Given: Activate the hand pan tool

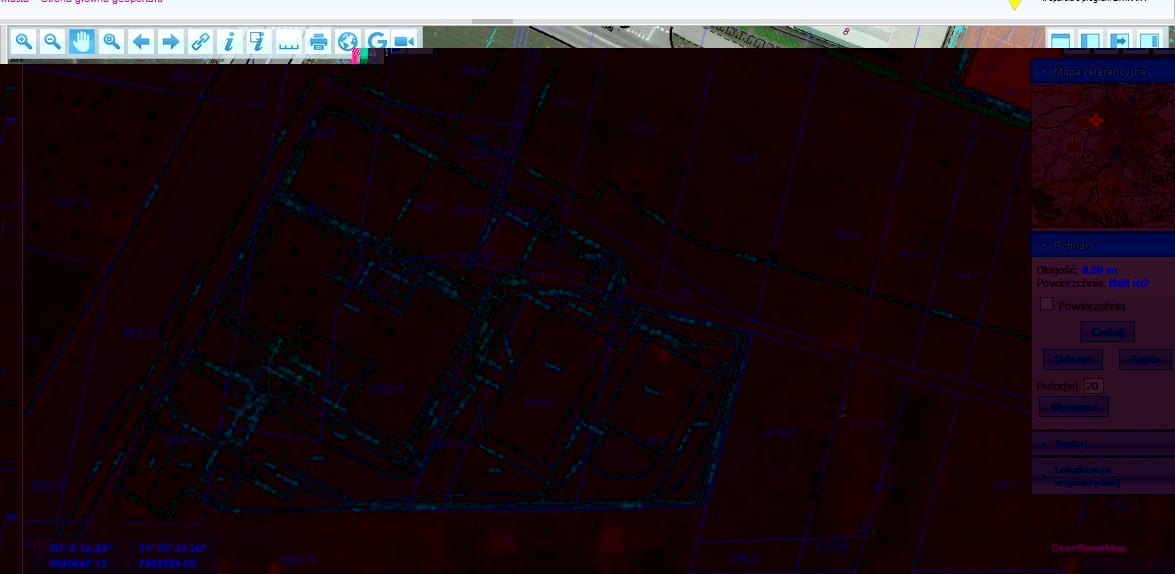Looking at the screenshot, I should click(x=82, y=41).
